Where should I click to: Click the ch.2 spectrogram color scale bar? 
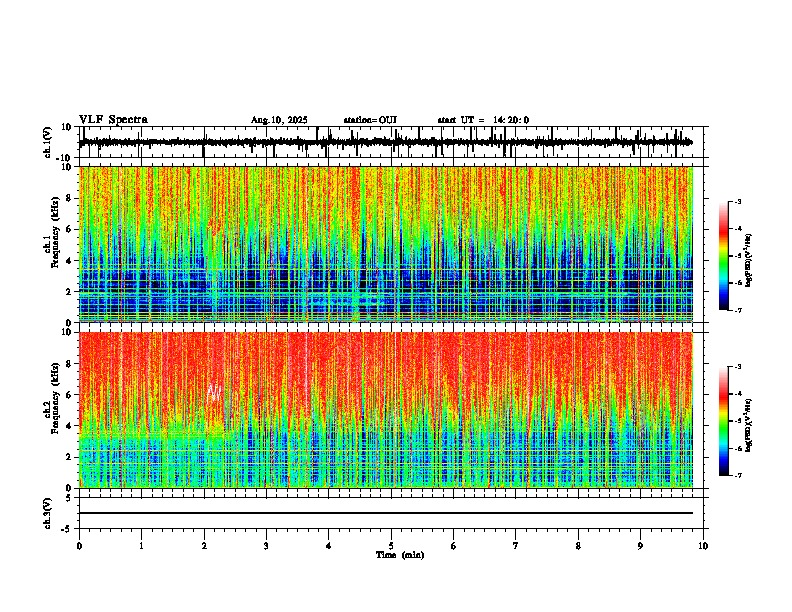[723, 421]
